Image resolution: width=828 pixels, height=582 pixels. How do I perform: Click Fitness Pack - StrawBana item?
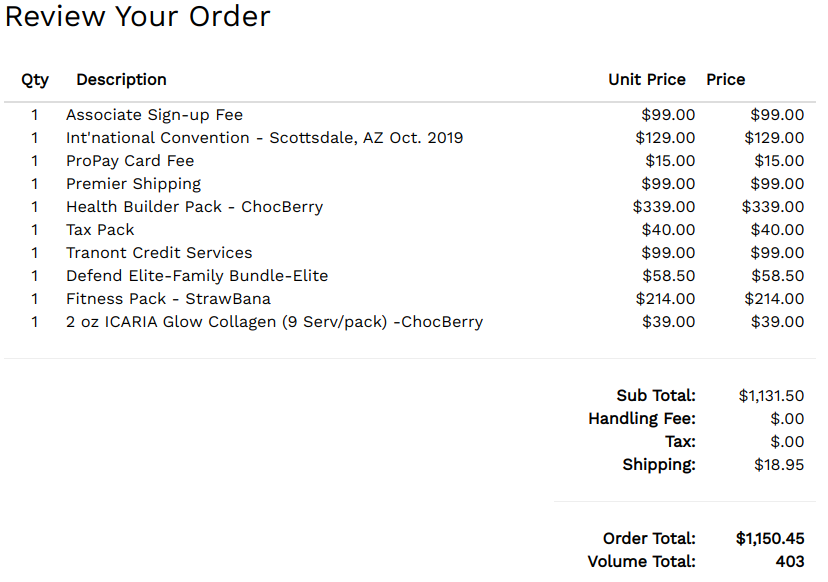click(168, 298)
